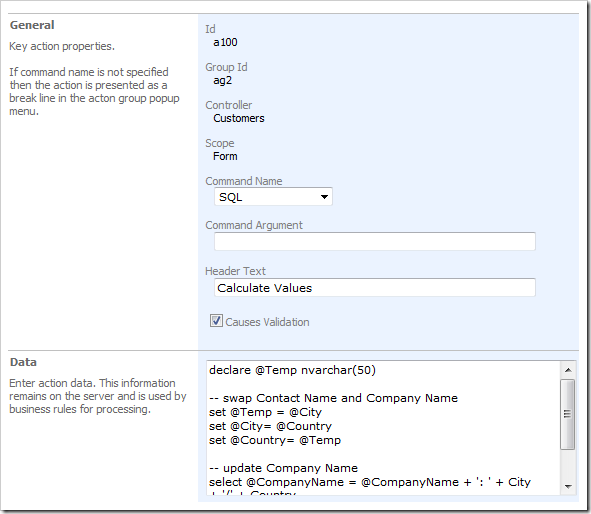Toggle the Causes Validation checkbox
Screen dimensions: 591x514
coord(216,321)
